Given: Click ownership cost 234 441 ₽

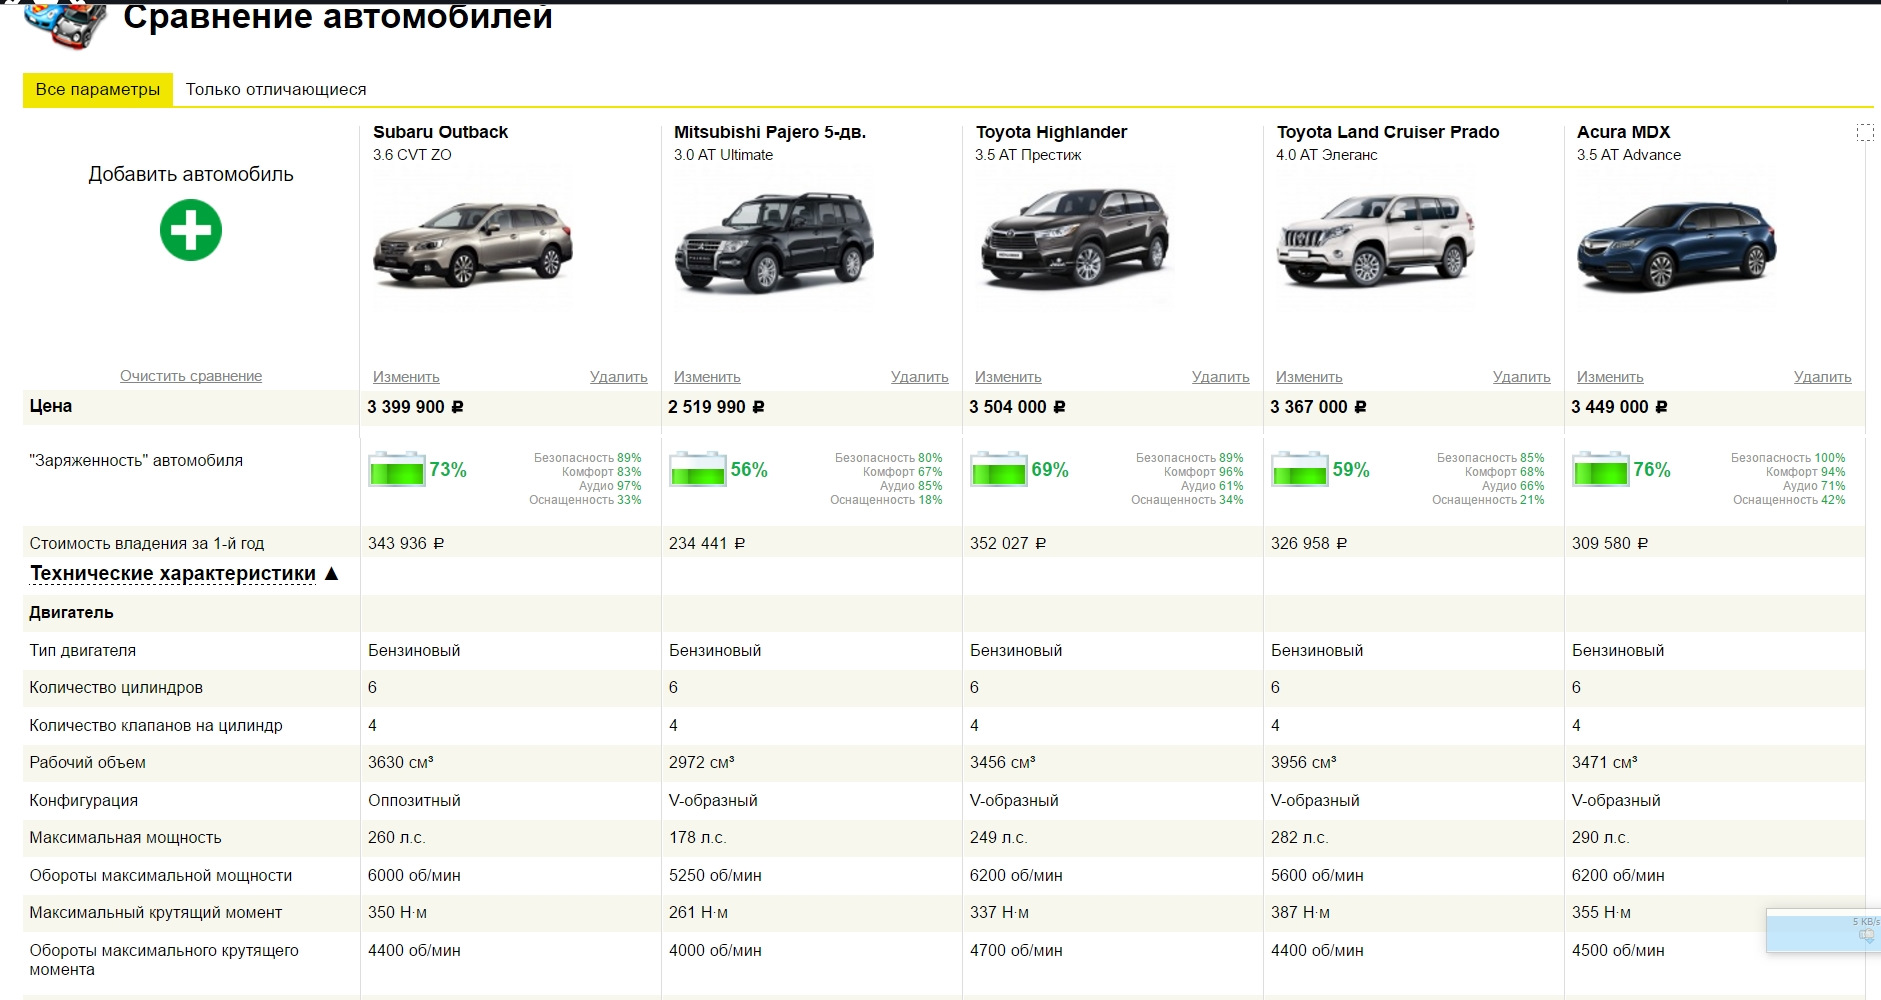Looking at the screenshot, I should click(x=707, y=543).
